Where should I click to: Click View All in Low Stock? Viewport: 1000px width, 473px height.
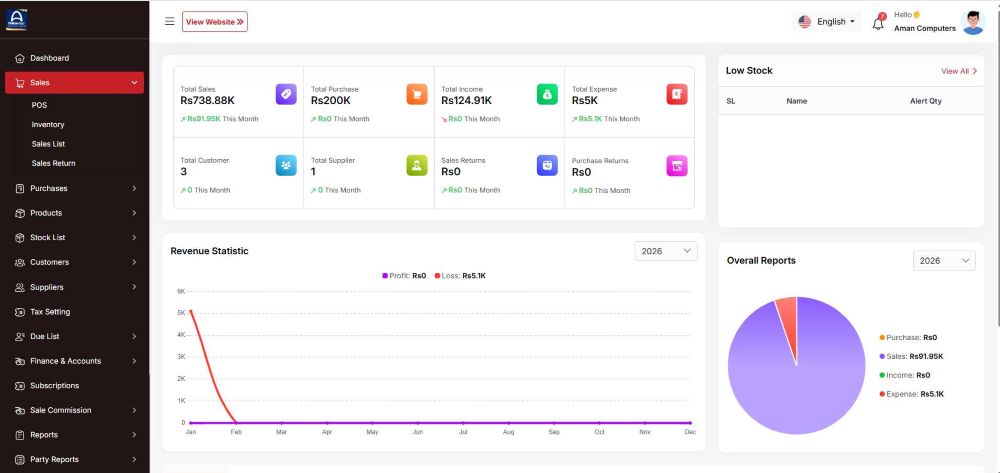[959, 71]
